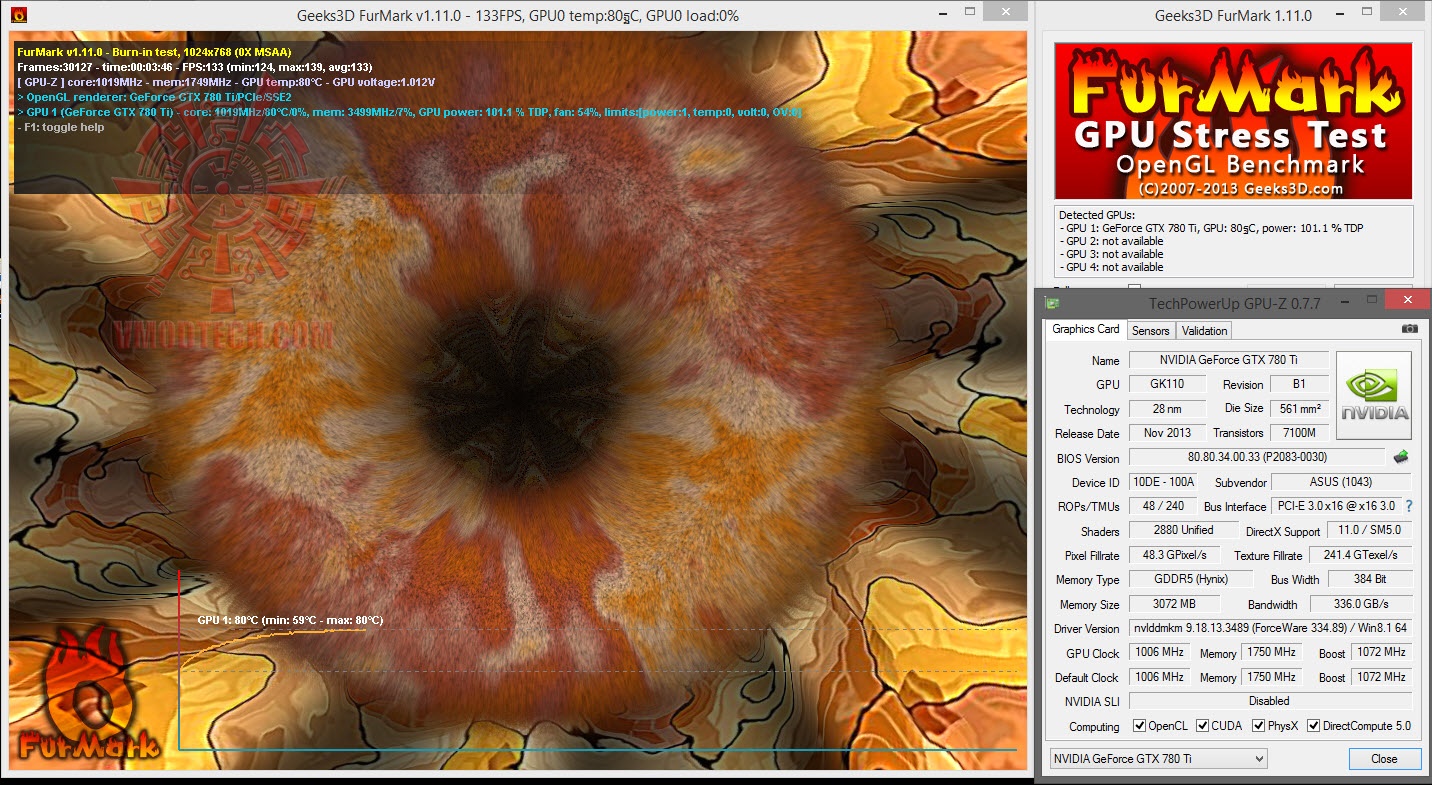
Task: Uncheck the OpenCL checkbox
Action: 1139,726
